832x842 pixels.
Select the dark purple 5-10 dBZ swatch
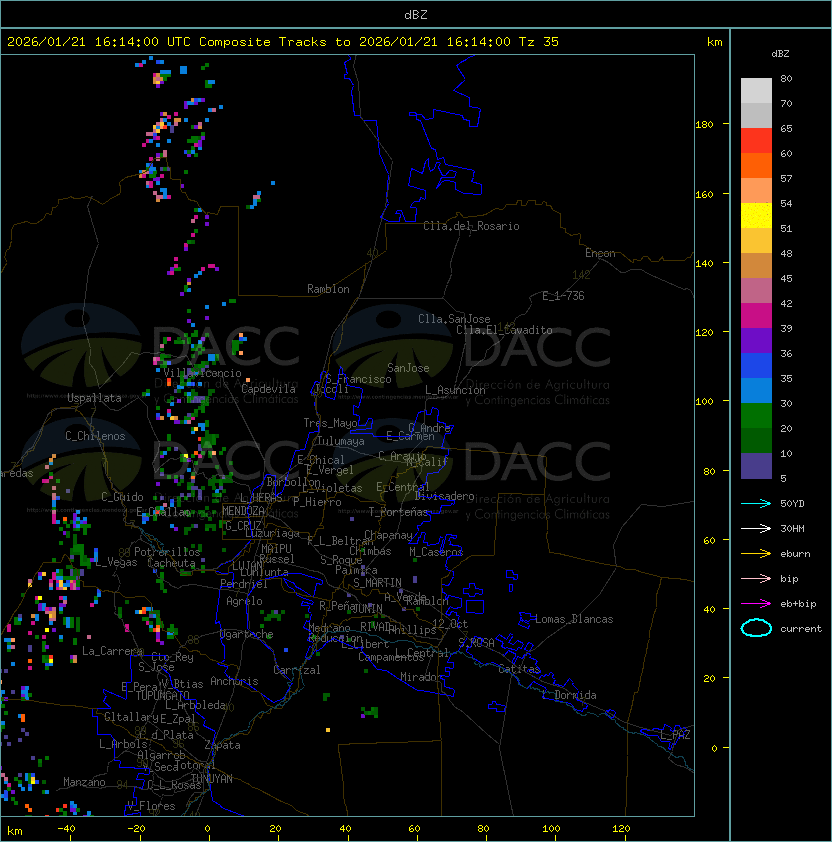click(756, 466)
